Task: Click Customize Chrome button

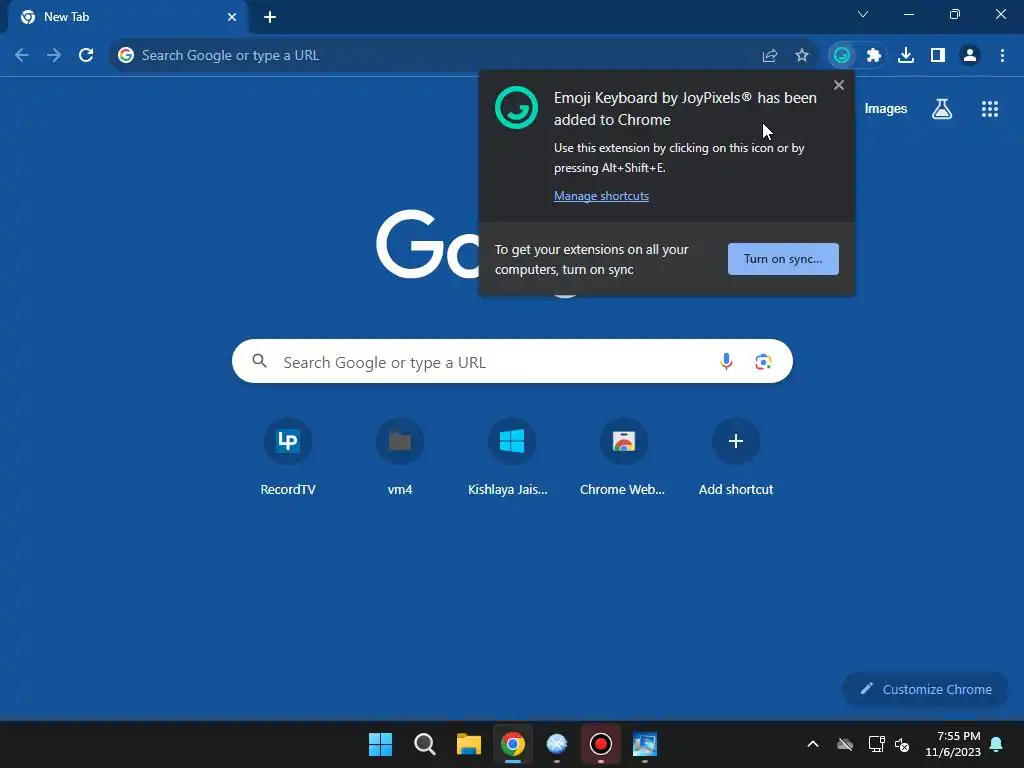Action: [x=925, y=689]
